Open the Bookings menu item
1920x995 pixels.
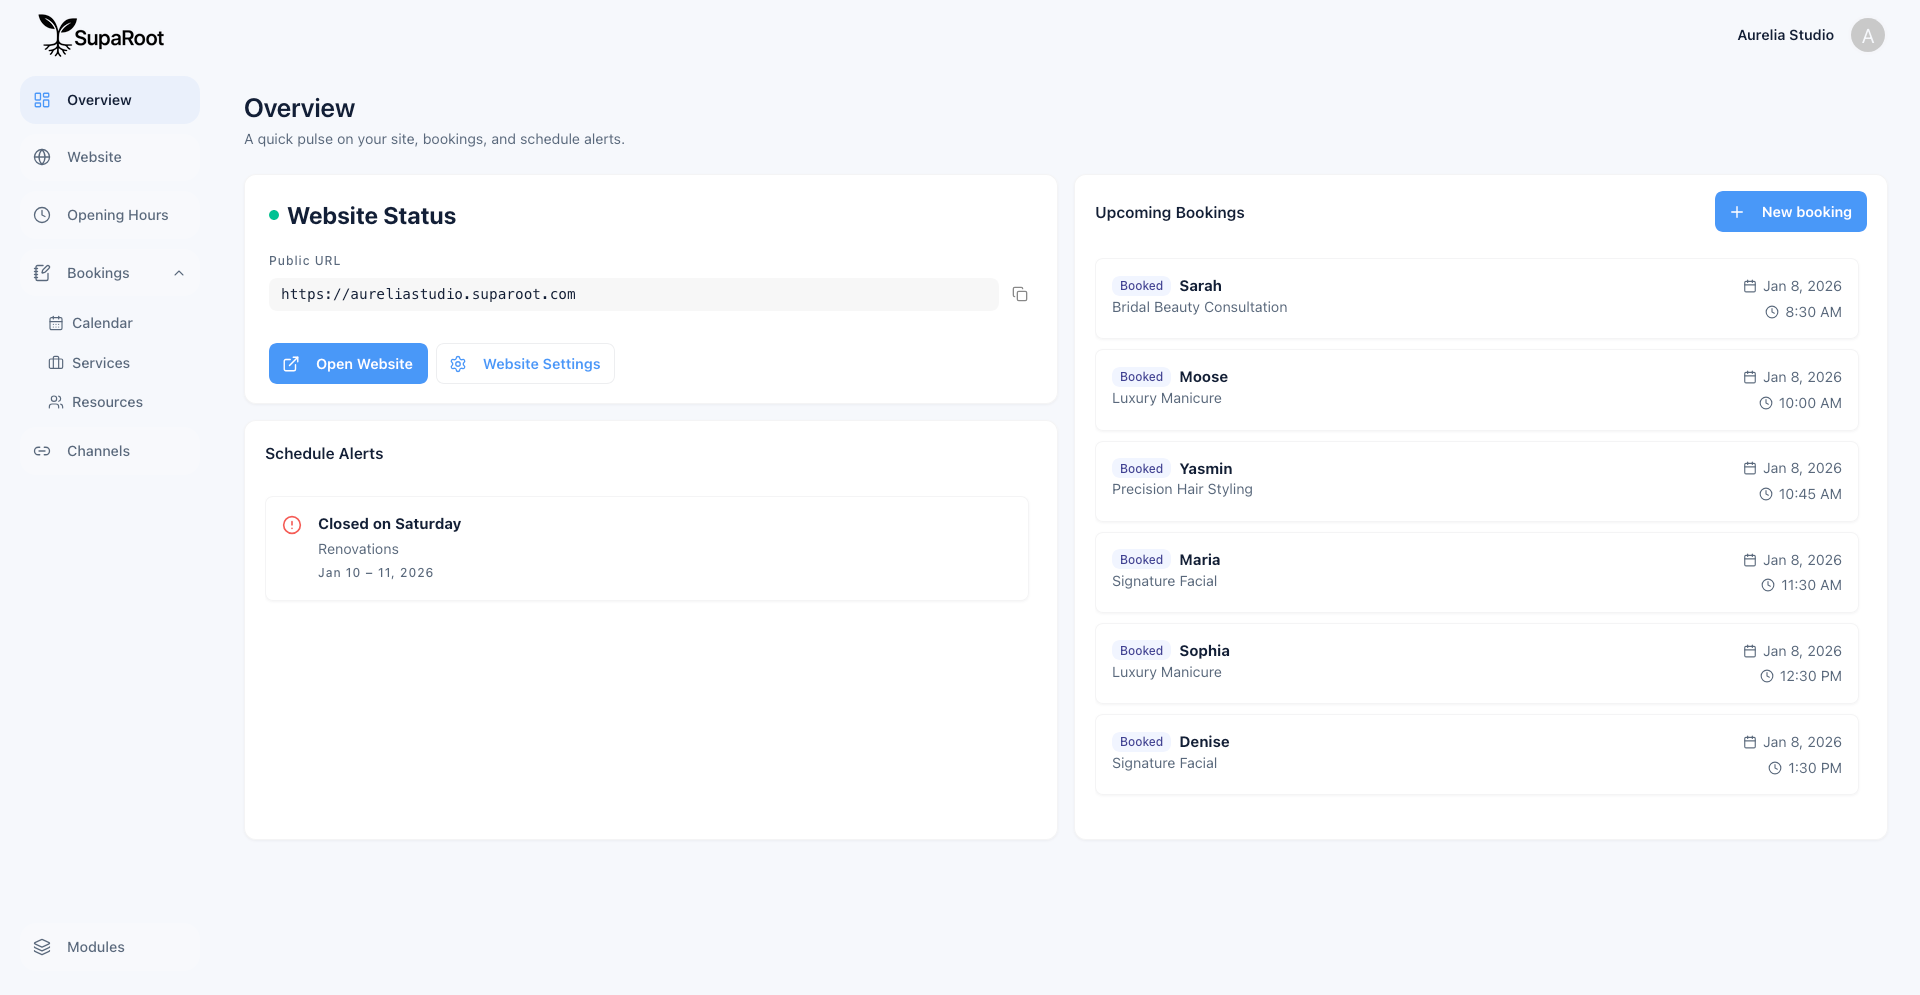[x=98, y=272]
